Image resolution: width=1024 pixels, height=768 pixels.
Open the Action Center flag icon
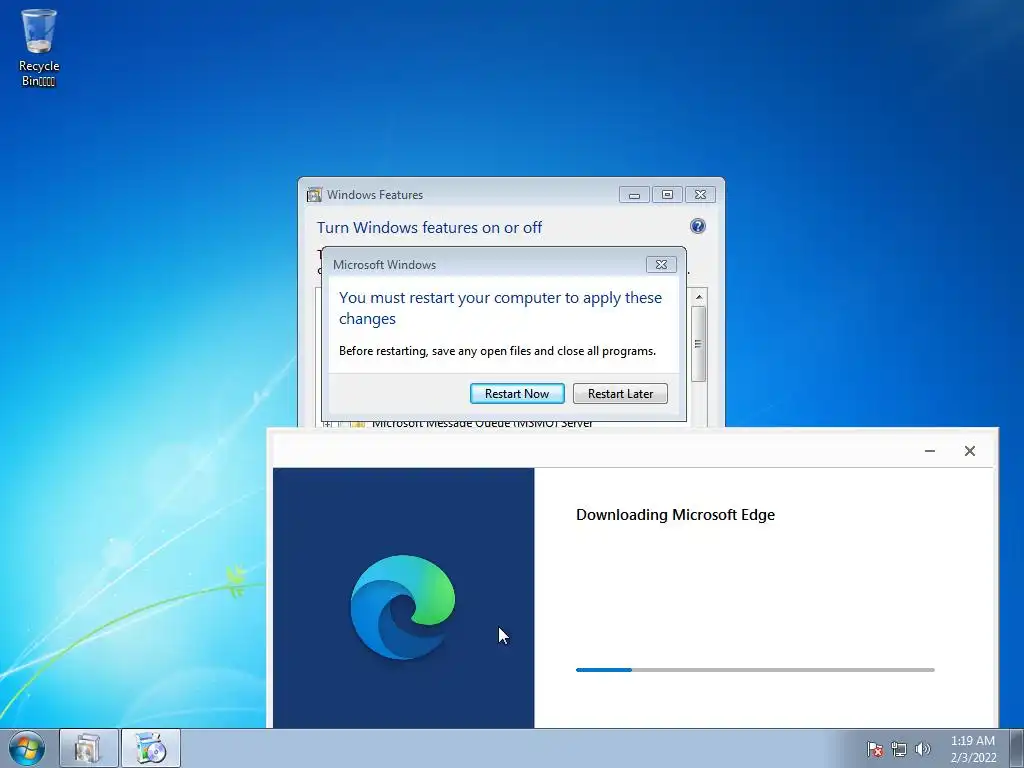[x=874, y=749]
